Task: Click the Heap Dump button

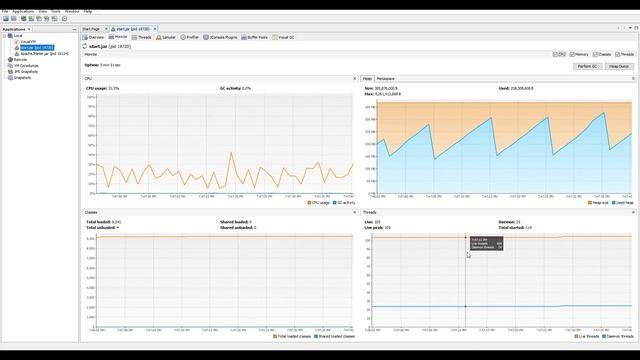Action: point(619,66)
